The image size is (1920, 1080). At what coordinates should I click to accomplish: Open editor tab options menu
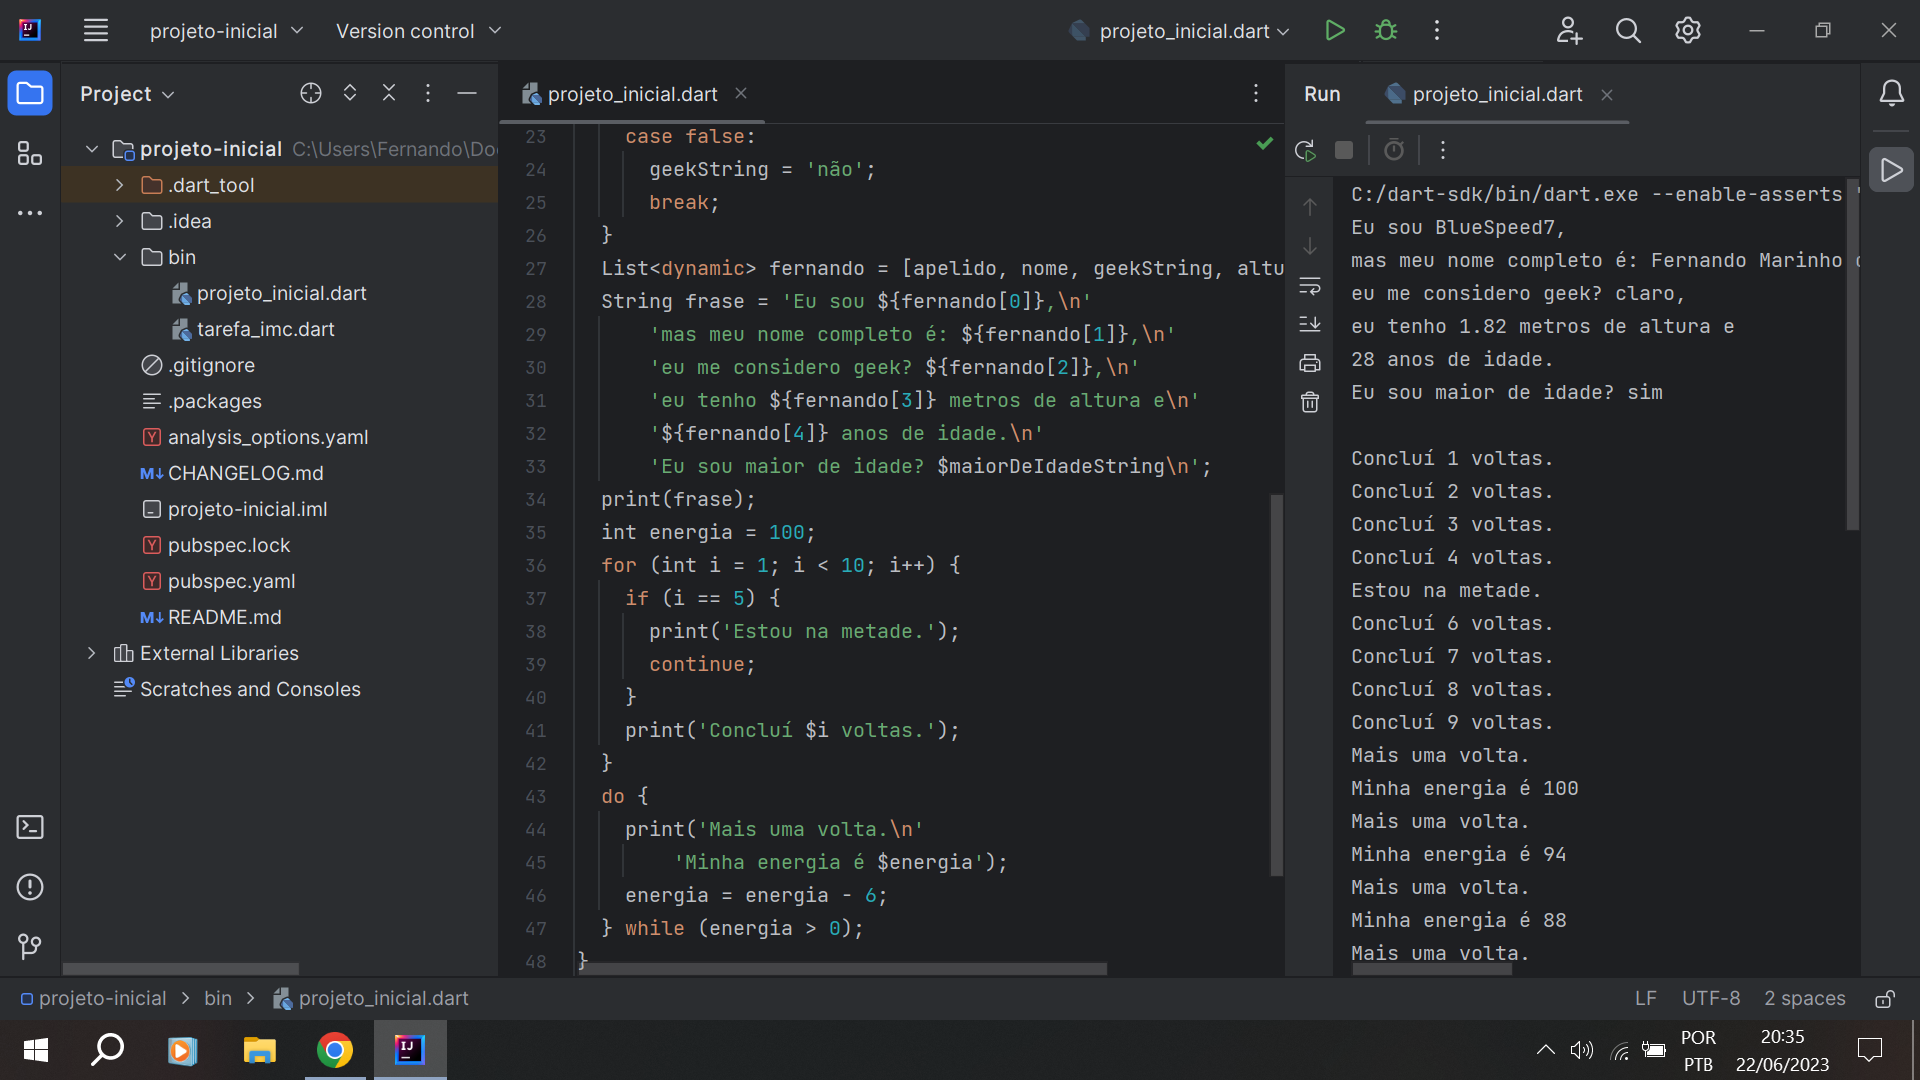pyautogui.click(x=1256, y=93)
